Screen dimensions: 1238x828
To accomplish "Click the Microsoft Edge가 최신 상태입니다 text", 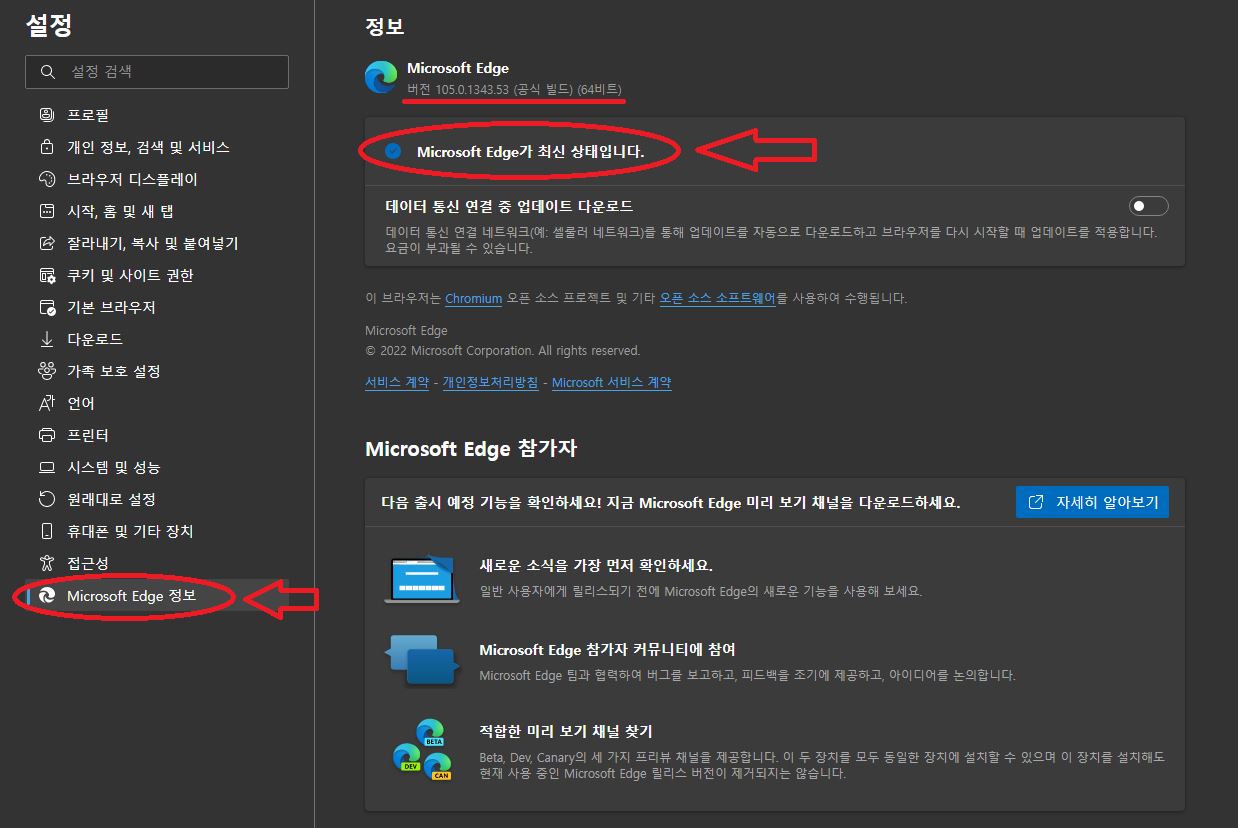I will click(x=530, y=152).
